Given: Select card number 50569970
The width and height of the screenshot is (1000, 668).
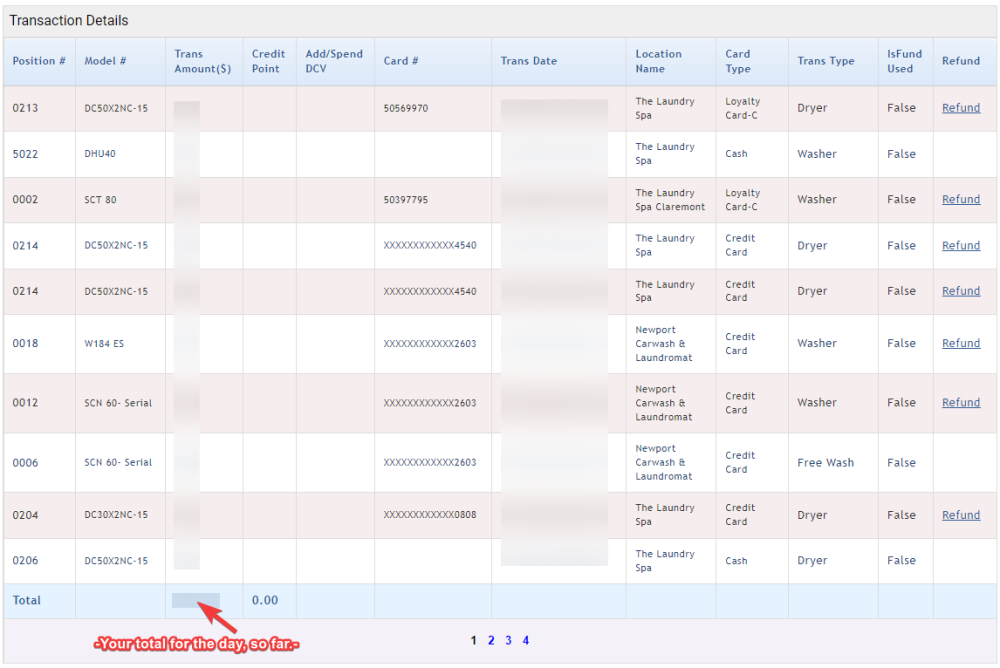Looking at the screenshot, I should (406, 108).
